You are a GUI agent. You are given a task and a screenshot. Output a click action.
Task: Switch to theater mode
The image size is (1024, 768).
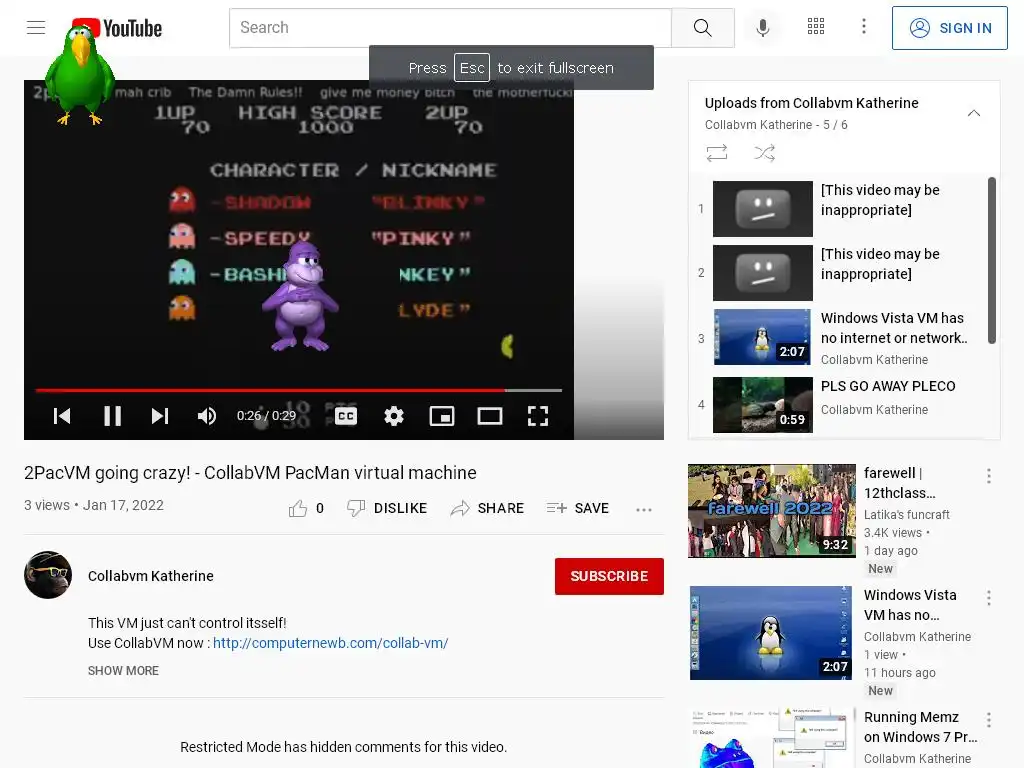point(490,416)
